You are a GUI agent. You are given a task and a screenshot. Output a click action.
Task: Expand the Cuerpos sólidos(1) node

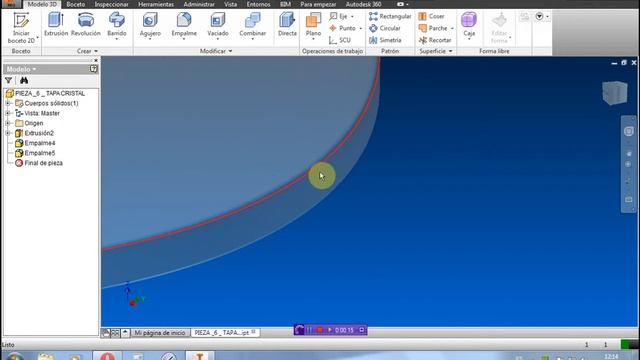coord(7,103)
